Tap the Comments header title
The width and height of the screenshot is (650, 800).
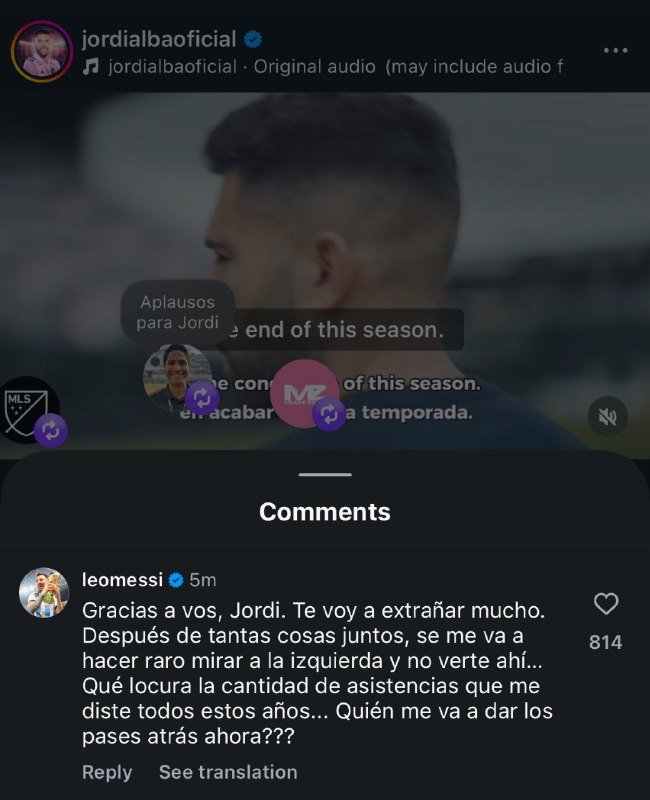pyautogui.click(x=325, y=512)
